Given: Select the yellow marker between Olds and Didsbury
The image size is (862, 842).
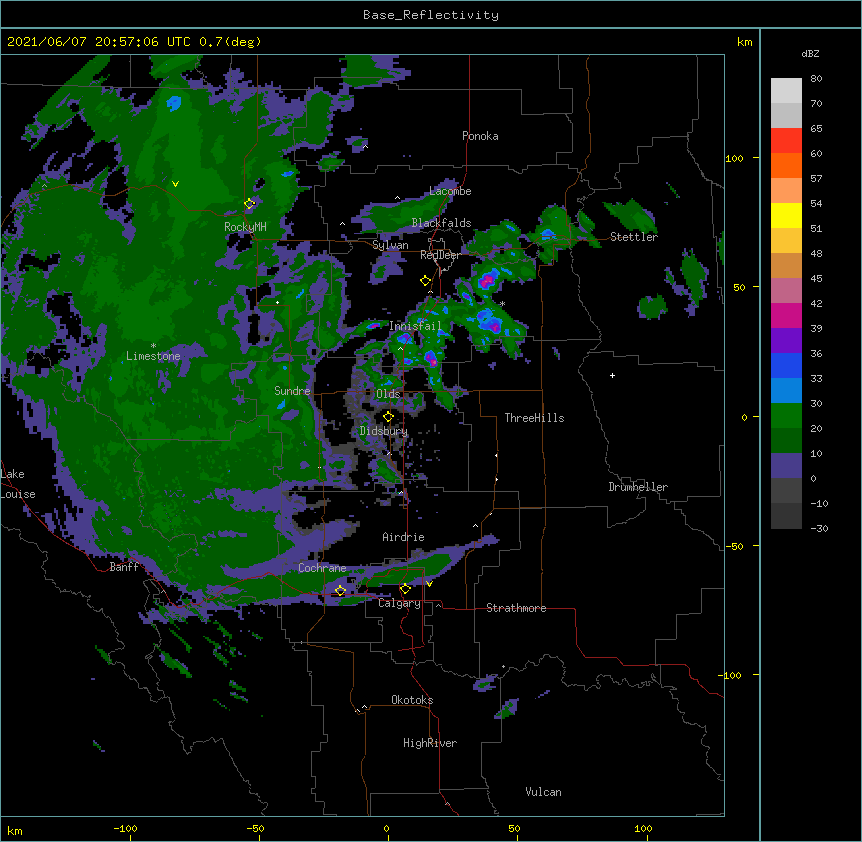Looking at the screenshot, I should click(388, 417).
